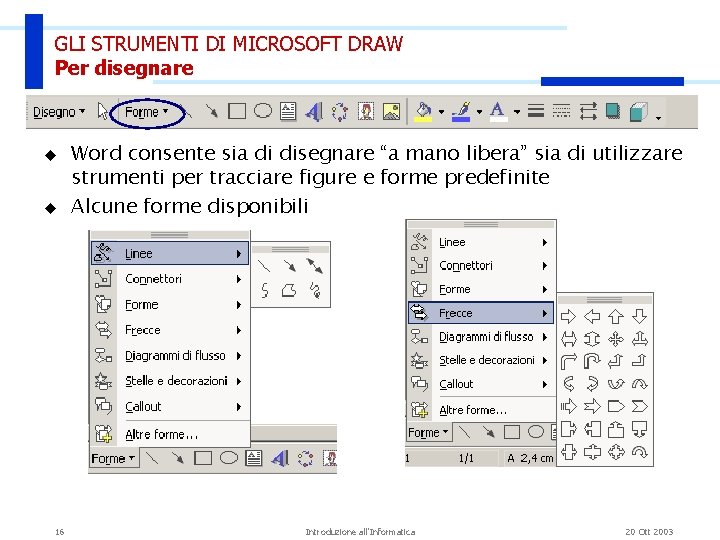Choose dashed line style icon

pyautogui.click(x=561, y=111)
